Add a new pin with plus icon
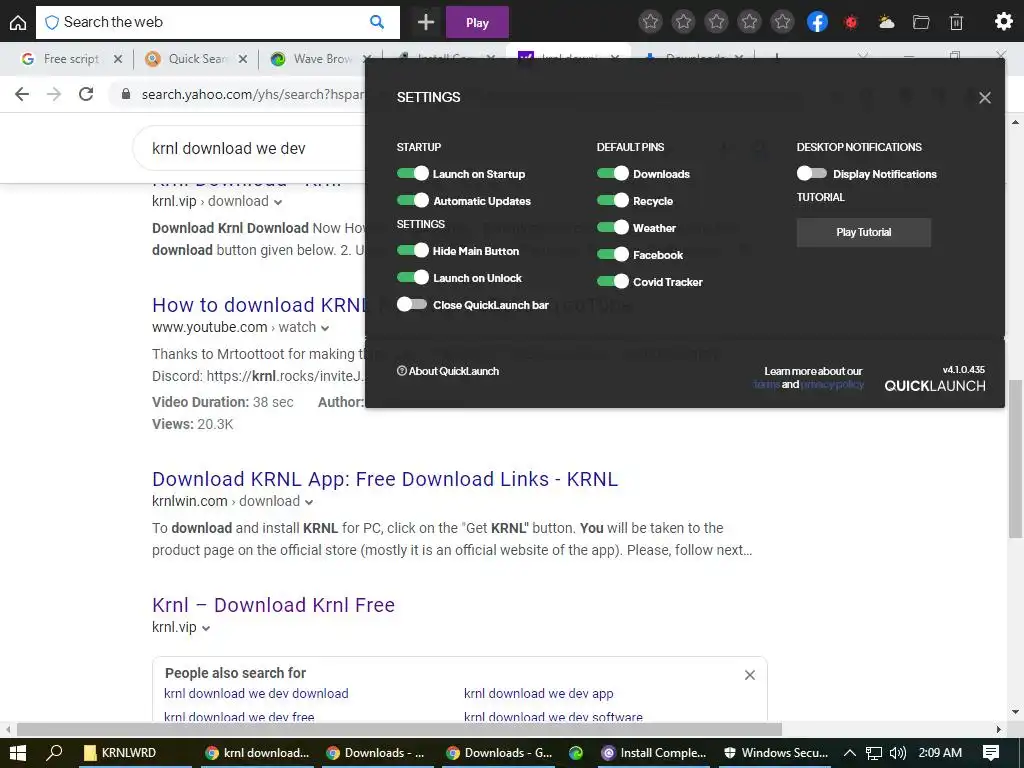This screenshot has width=1024, height=768. (x=426, y=22)
